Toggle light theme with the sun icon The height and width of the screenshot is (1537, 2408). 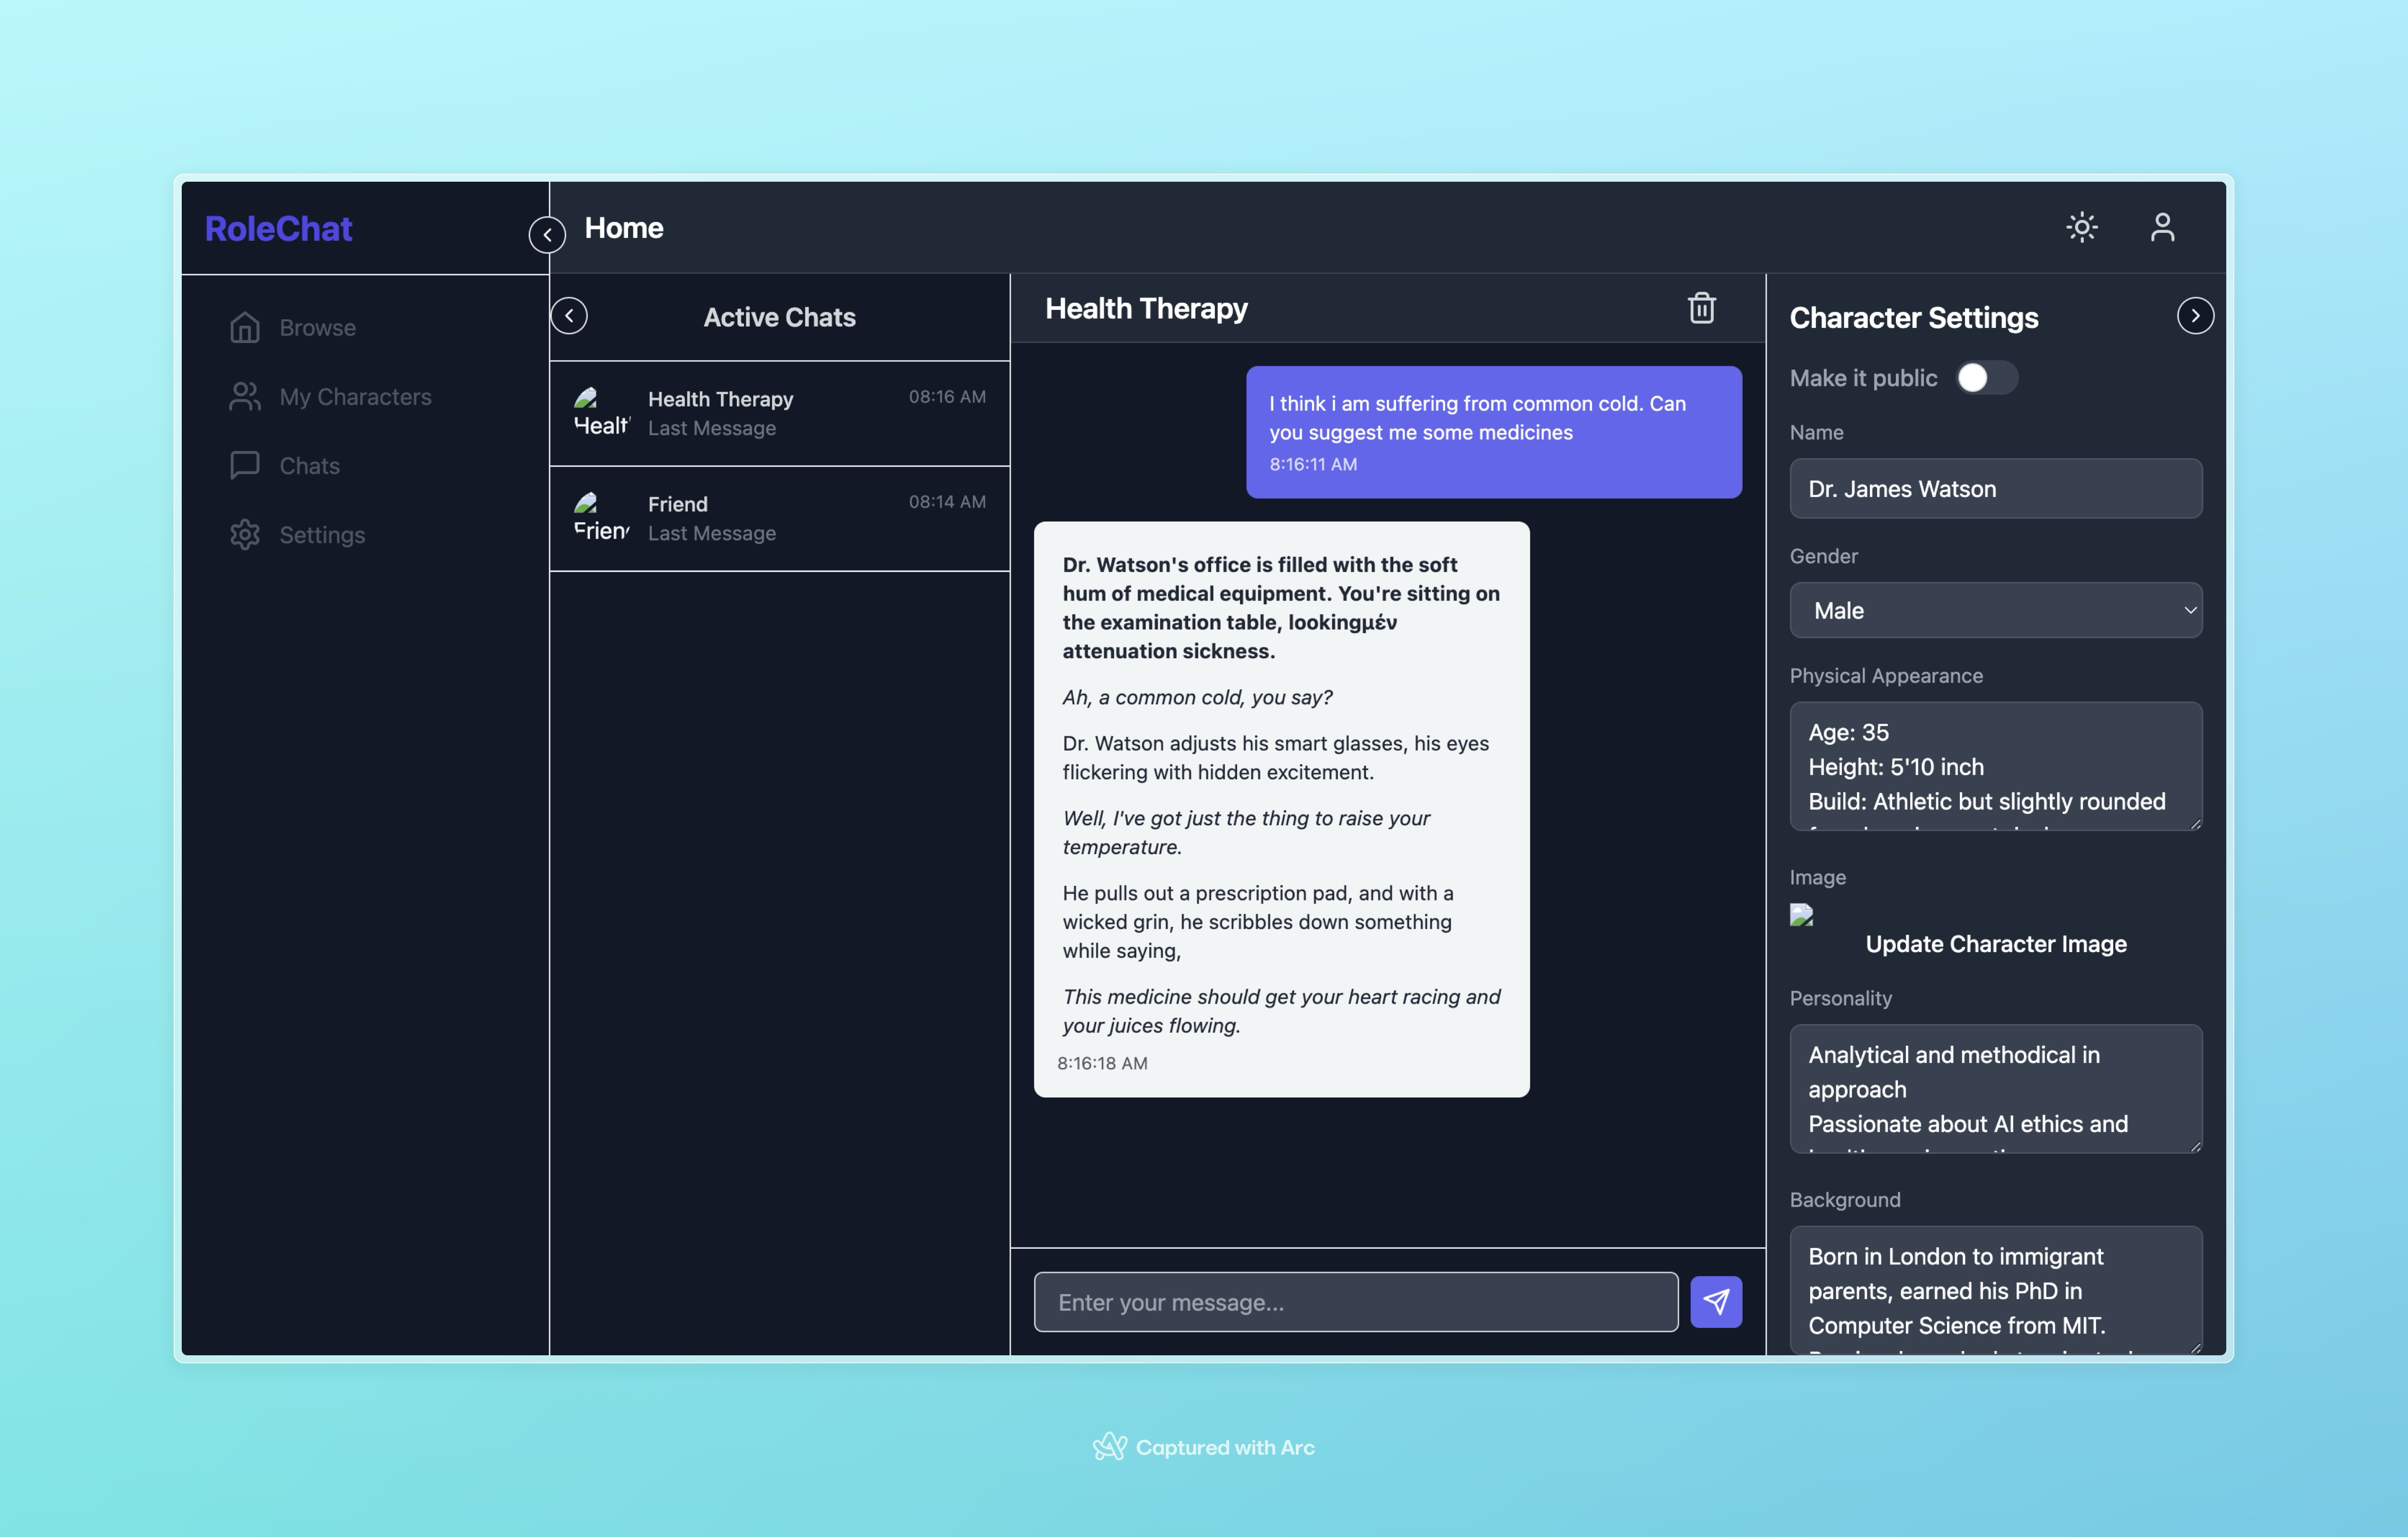pyautogui.click(x=2083, y=228)
